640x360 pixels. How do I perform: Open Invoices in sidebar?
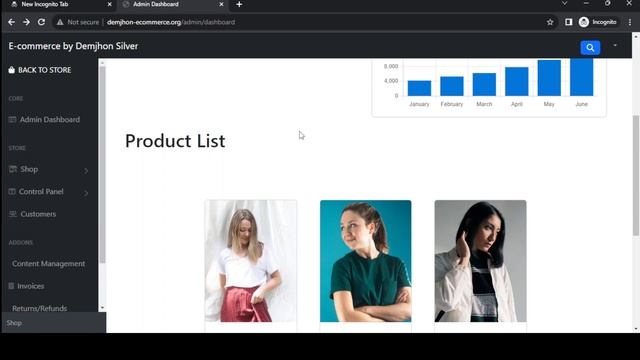click(x=31, y=286)
